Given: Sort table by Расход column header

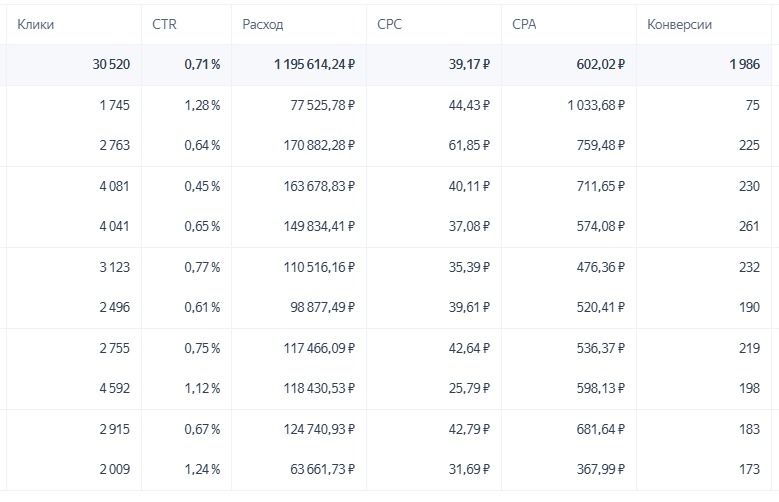Looking at the screenshot, I should (263, 24).
